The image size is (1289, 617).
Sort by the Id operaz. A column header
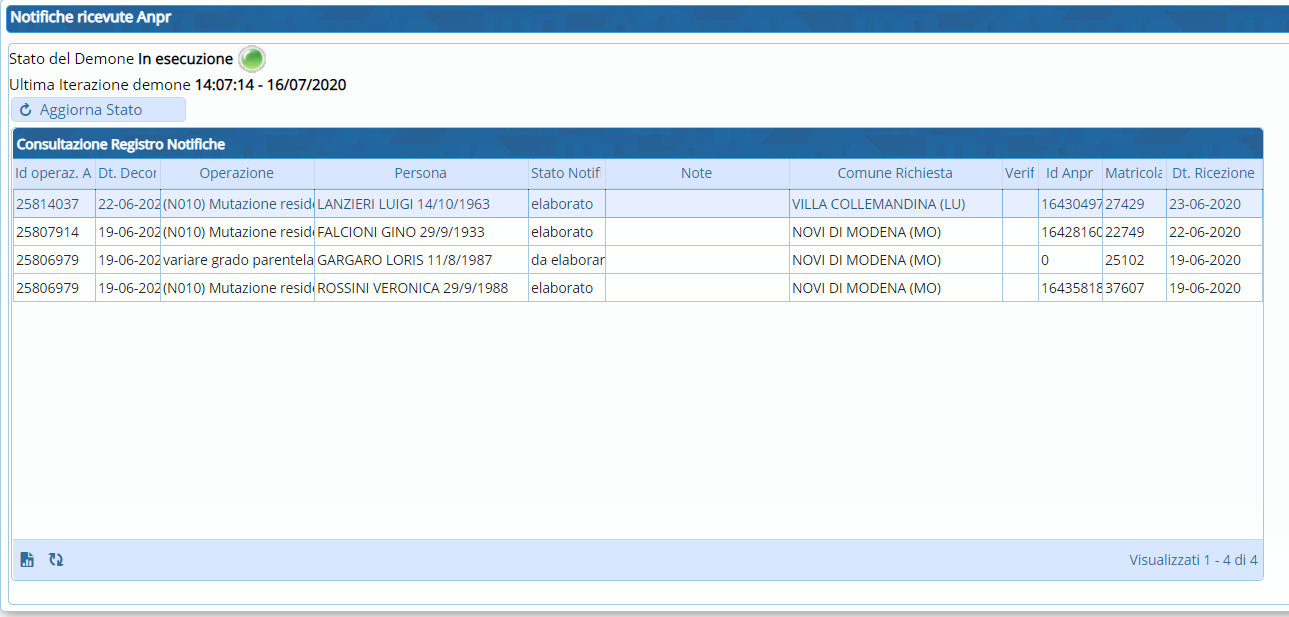(x=53, y=173)
